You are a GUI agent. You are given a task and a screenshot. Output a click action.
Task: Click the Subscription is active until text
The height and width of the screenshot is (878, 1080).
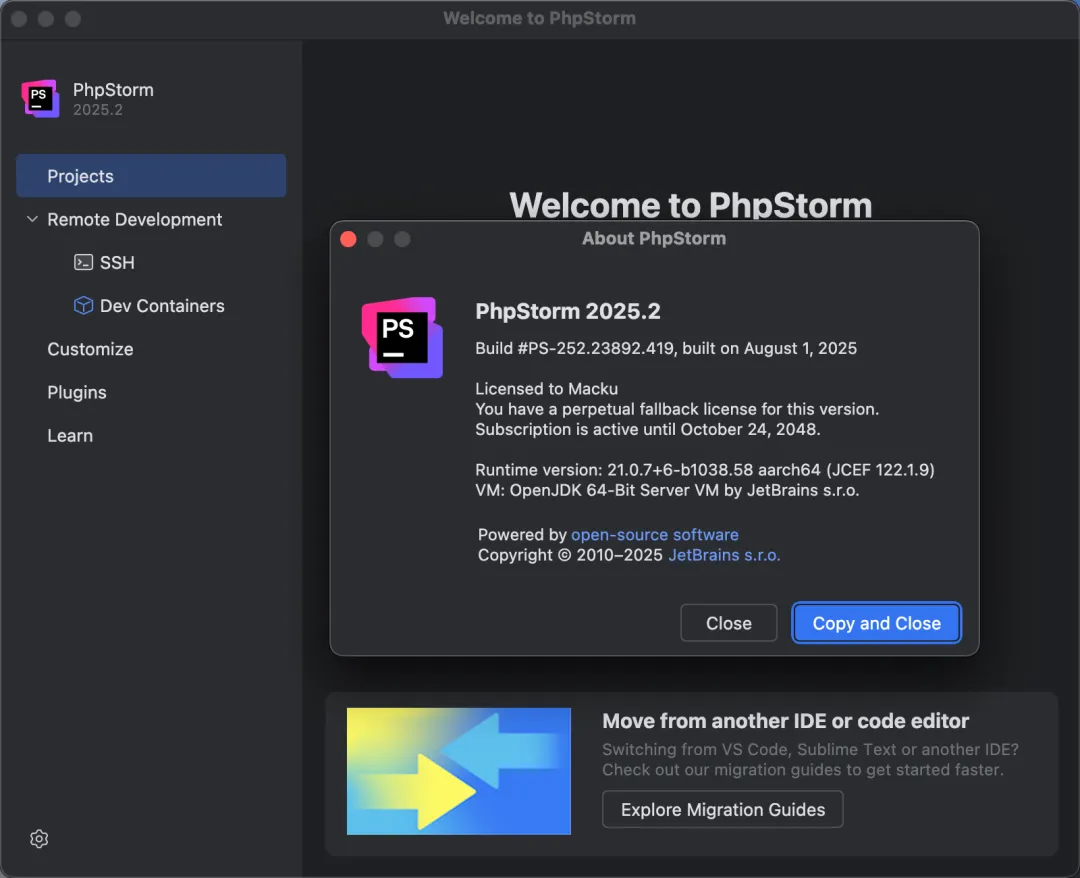(647, 429)
